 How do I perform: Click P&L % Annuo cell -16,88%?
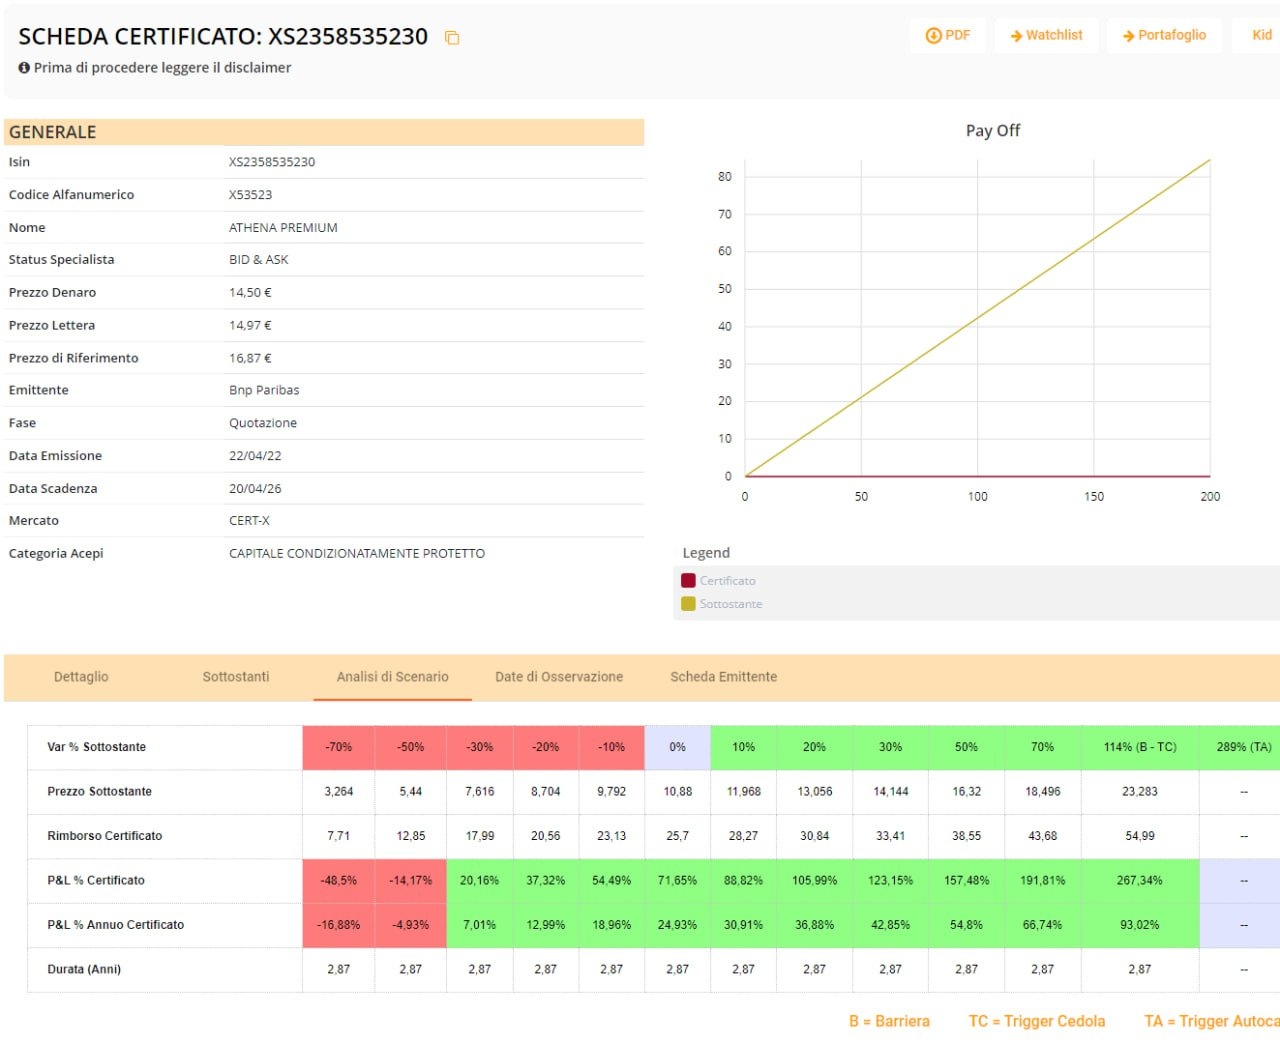click(339, 925)
